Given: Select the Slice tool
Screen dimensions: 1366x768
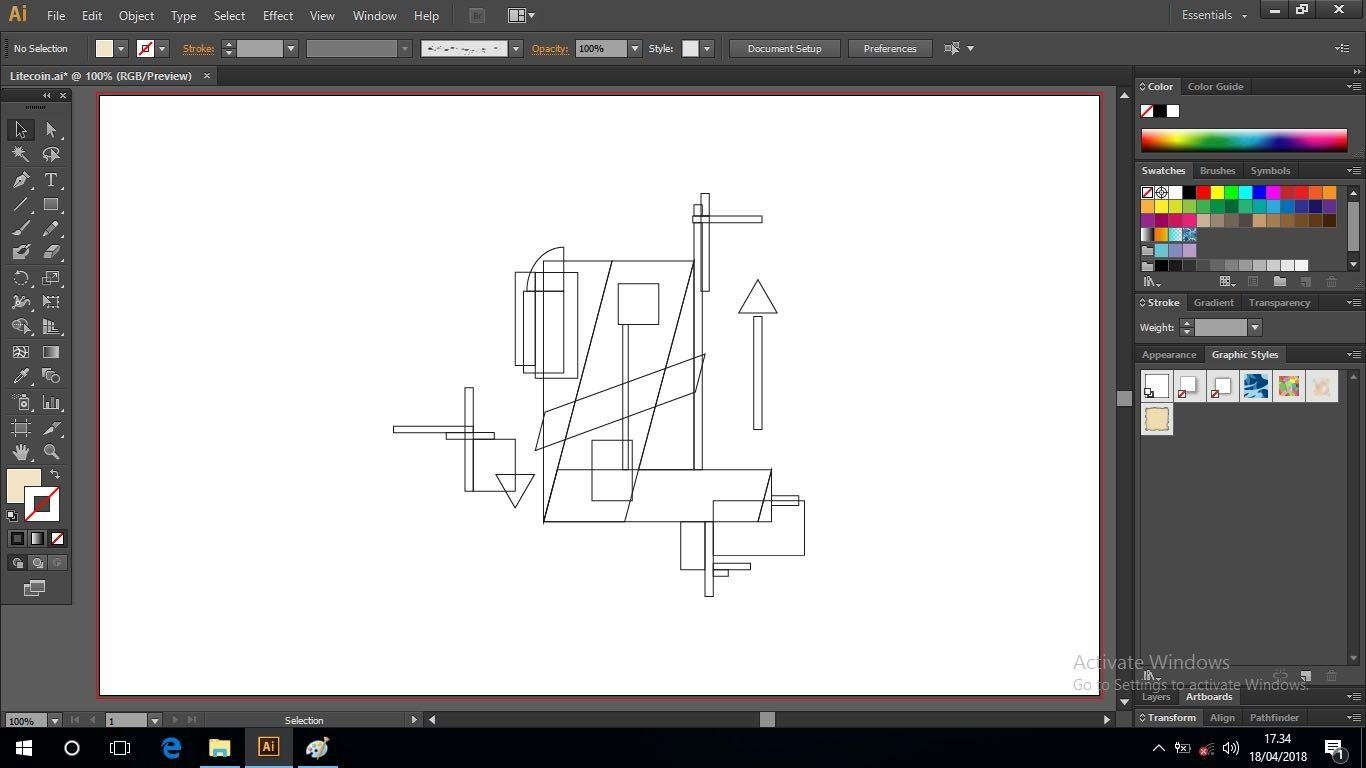Looking at the screenshot, I should point(51,428).
